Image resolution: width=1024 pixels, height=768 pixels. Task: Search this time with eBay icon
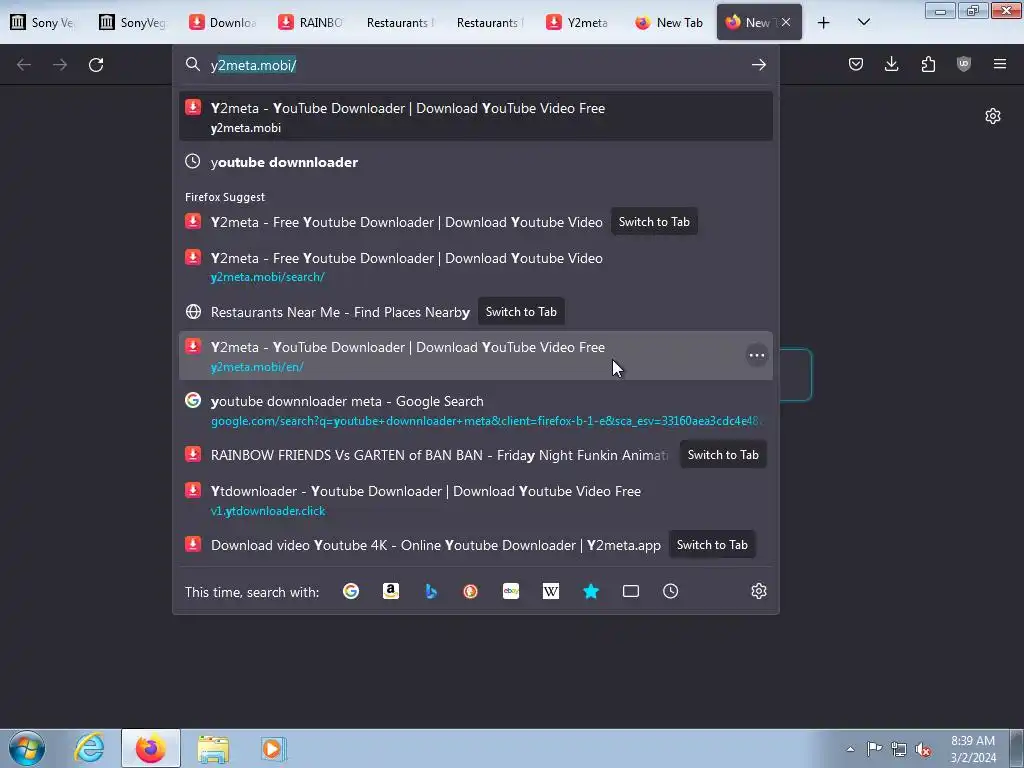pyautogui.click(x=511, y=591)
